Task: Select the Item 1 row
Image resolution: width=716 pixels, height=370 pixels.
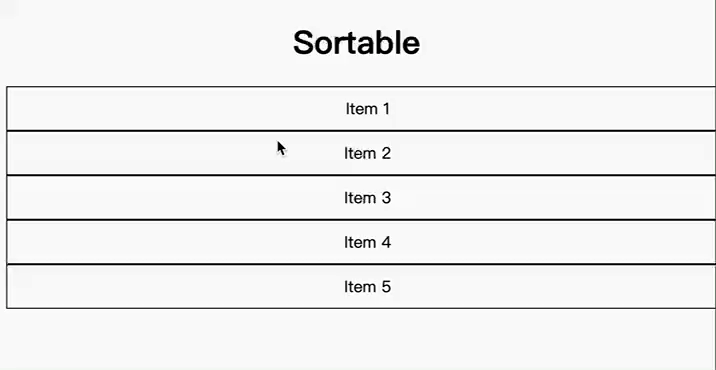Action: tap(361, 108)
